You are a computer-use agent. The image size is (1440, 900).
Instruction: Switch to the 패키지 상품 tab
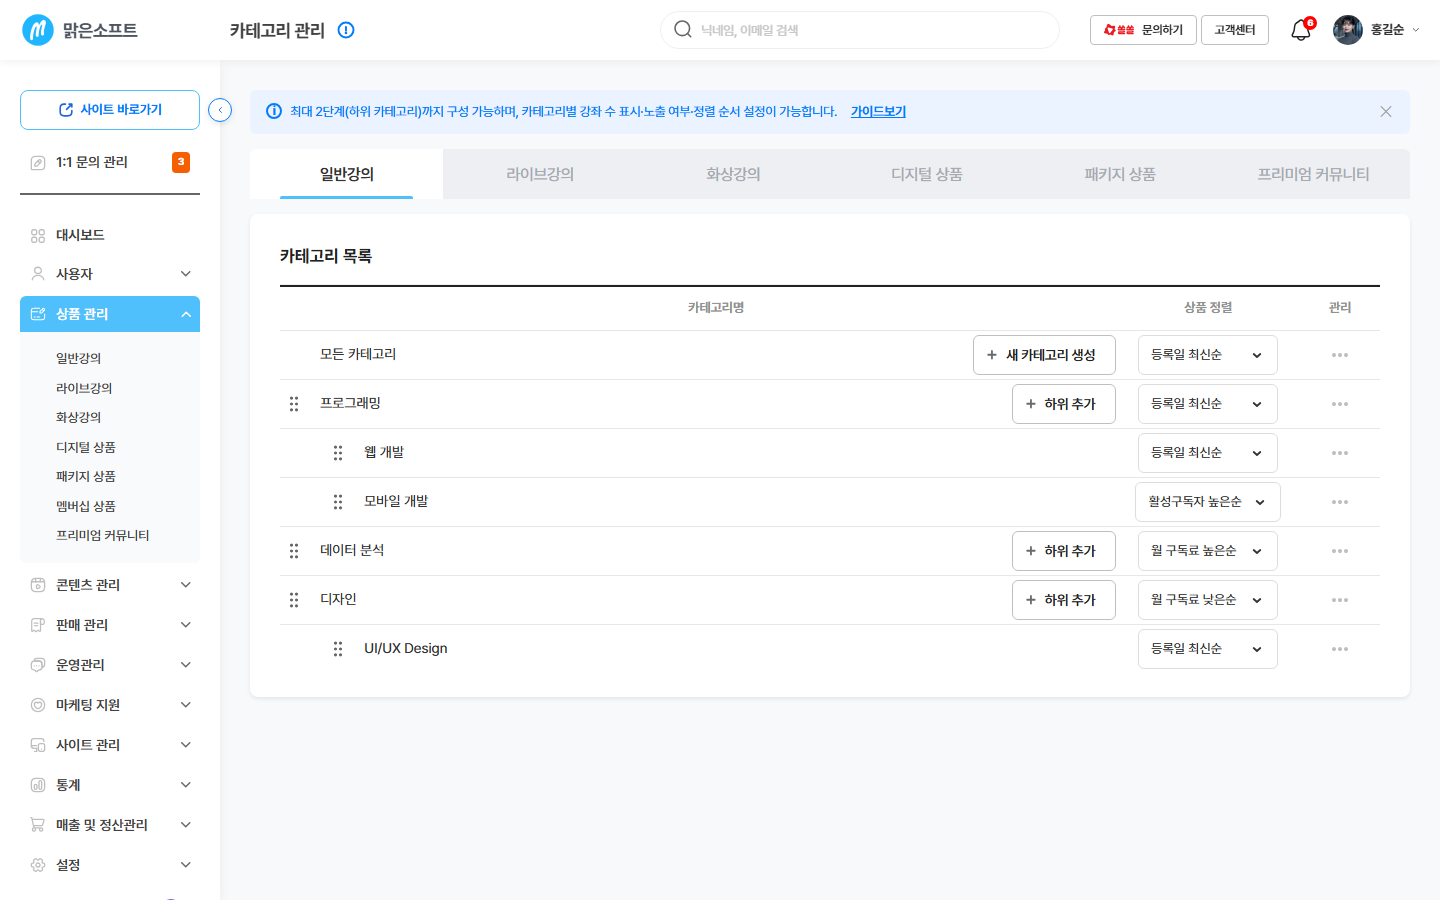pyautogui.click(x=1120, y=174)
